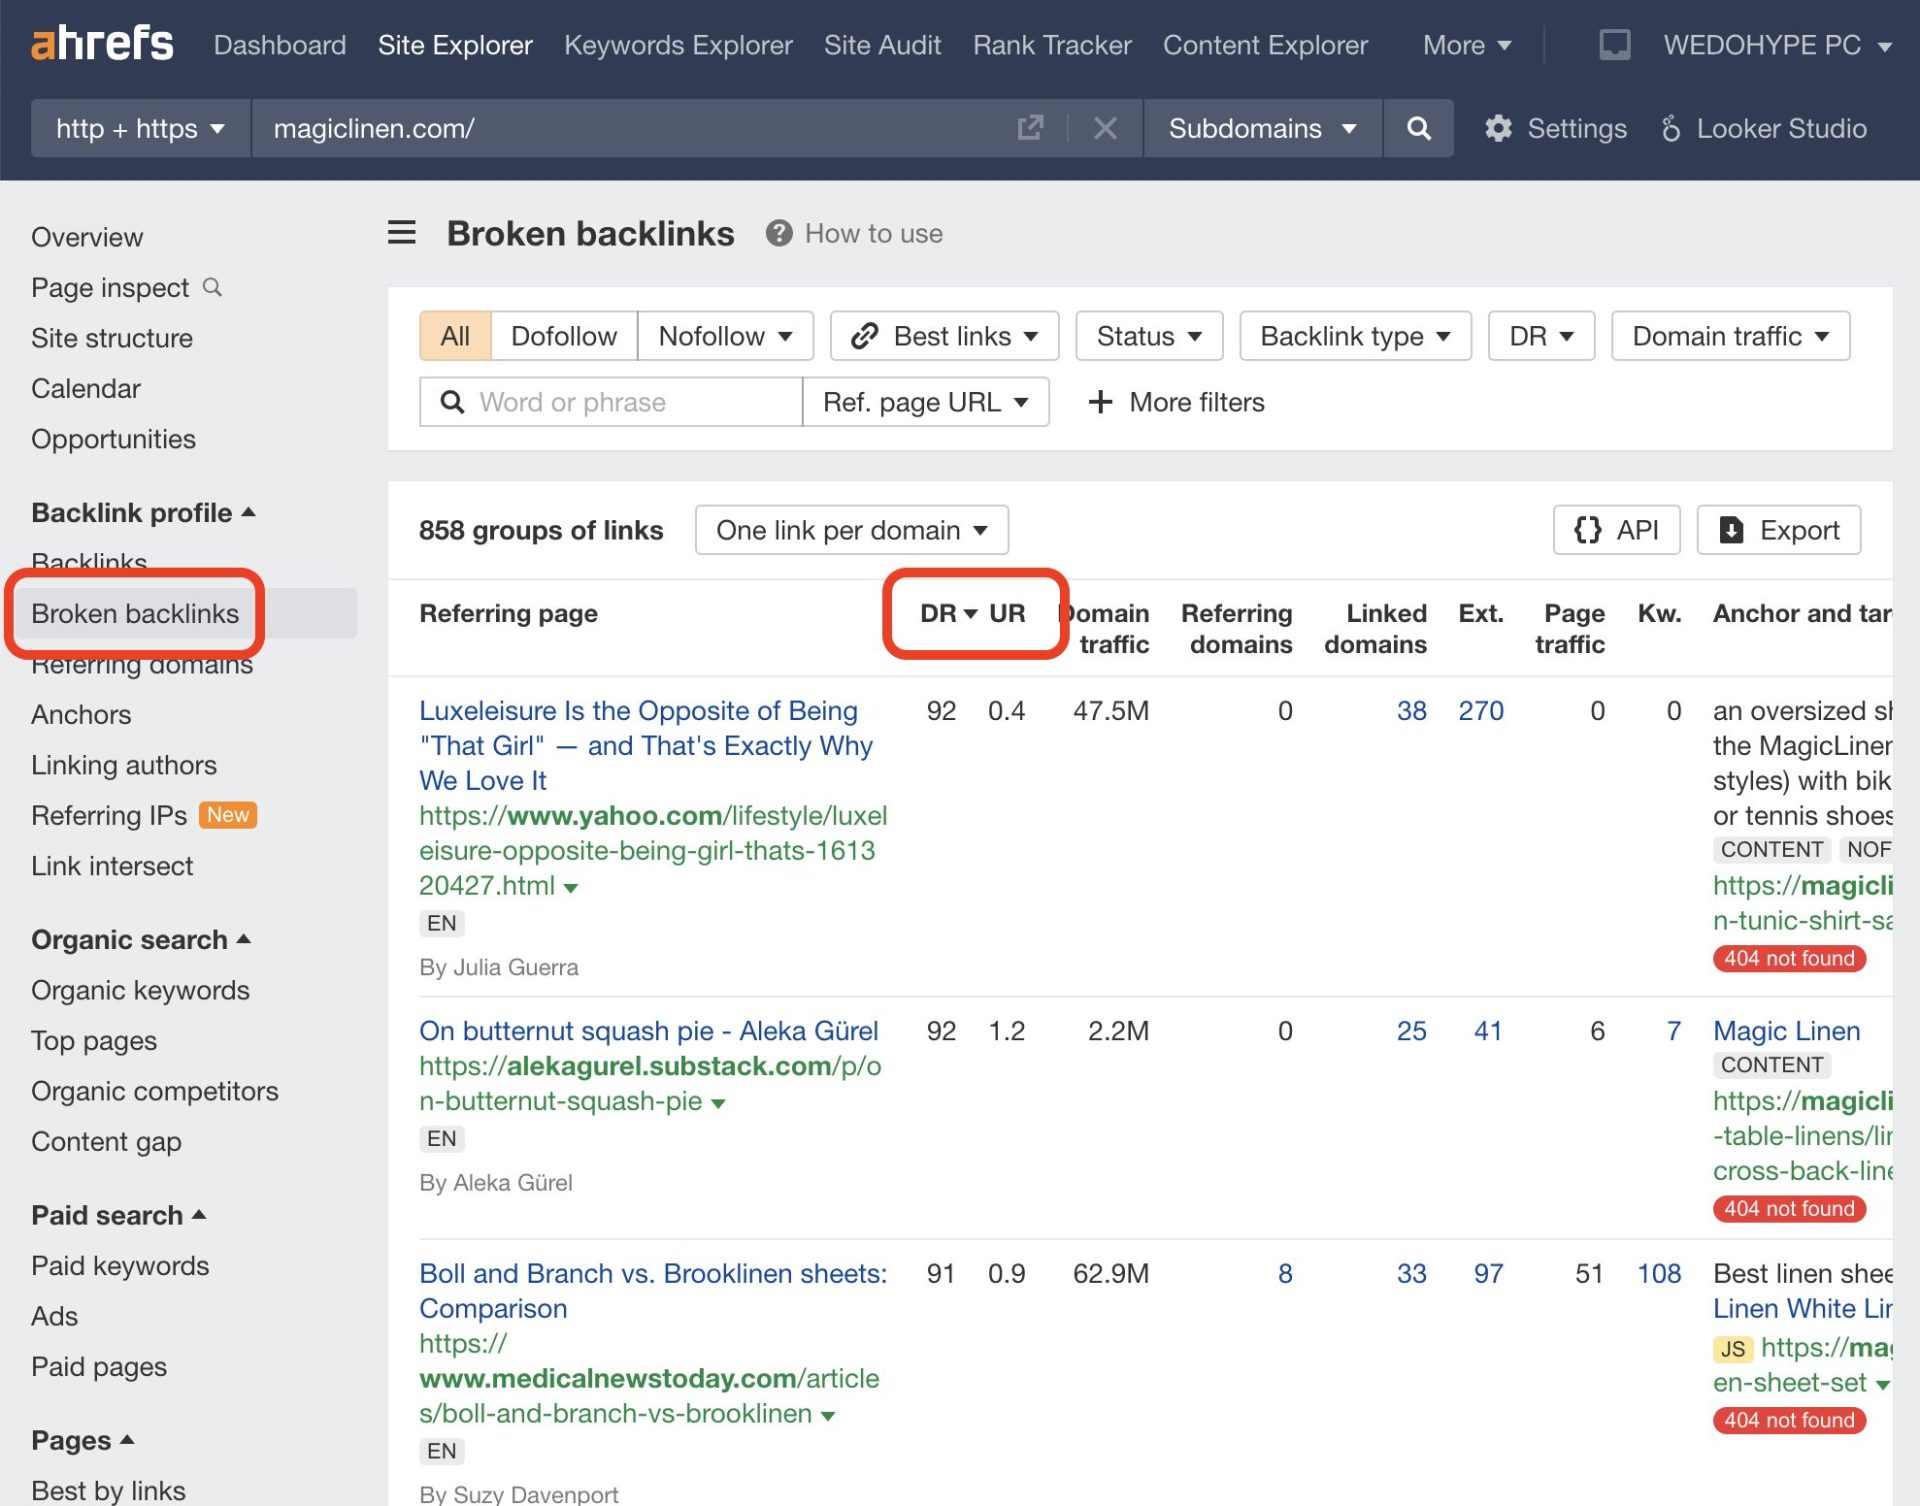
Task: Click 108 keywords in medicalnewstoday row
Action: 1659,1273
